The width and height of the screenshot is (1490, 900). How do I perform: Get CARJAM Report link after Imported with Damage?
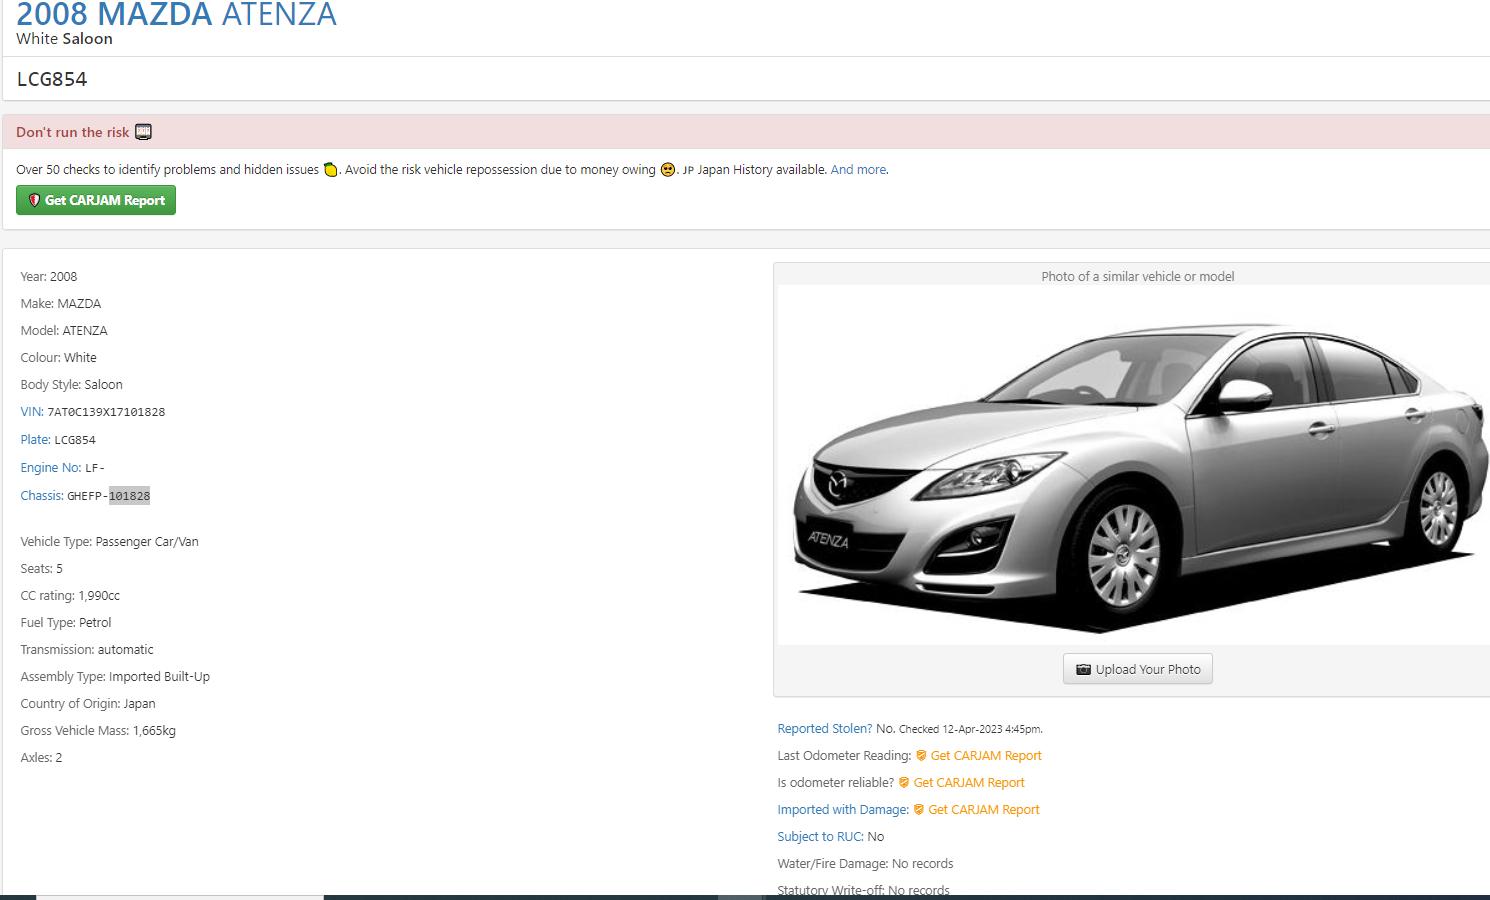(977, 810)
